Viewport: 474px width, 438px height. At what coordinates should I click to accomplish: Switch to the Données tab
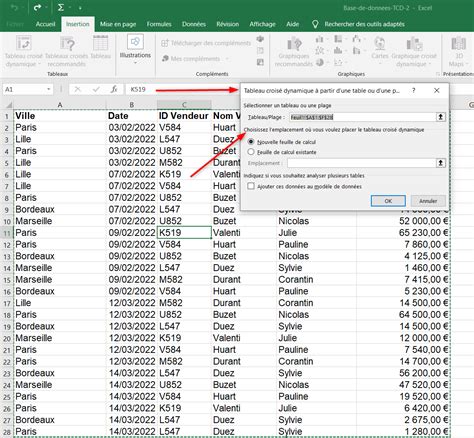click(194, 24)
